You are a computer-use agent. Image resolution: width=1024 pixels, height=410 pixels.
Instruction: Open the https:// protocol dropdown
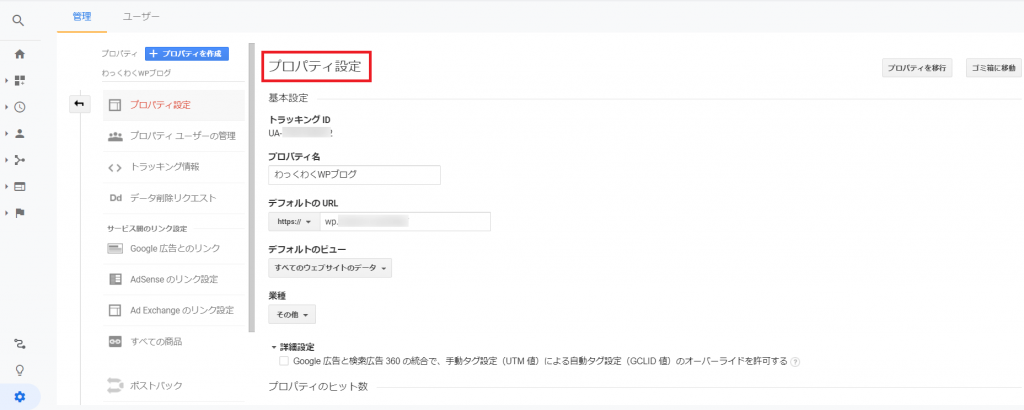coord(294,221)
